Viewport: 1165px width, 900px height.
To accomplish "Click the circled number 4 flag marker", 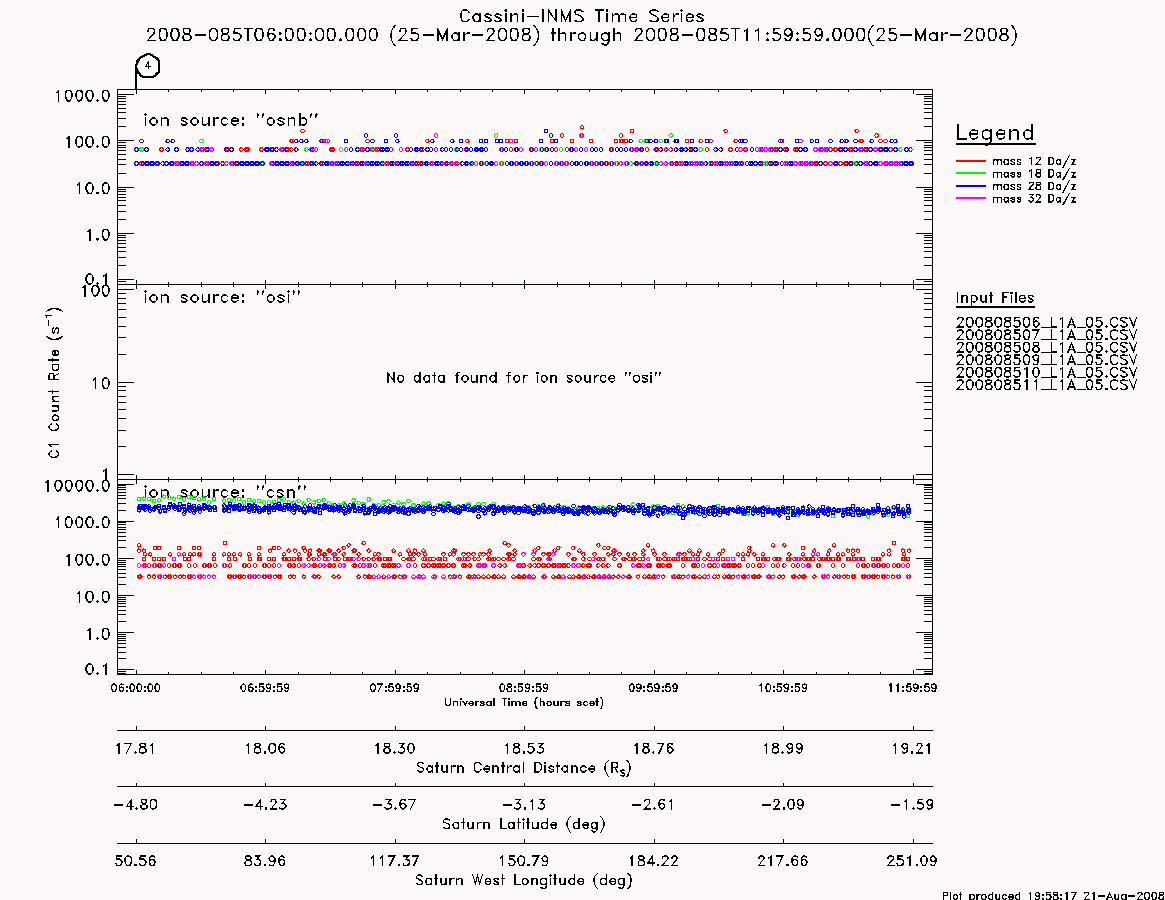I will (148, 66).
